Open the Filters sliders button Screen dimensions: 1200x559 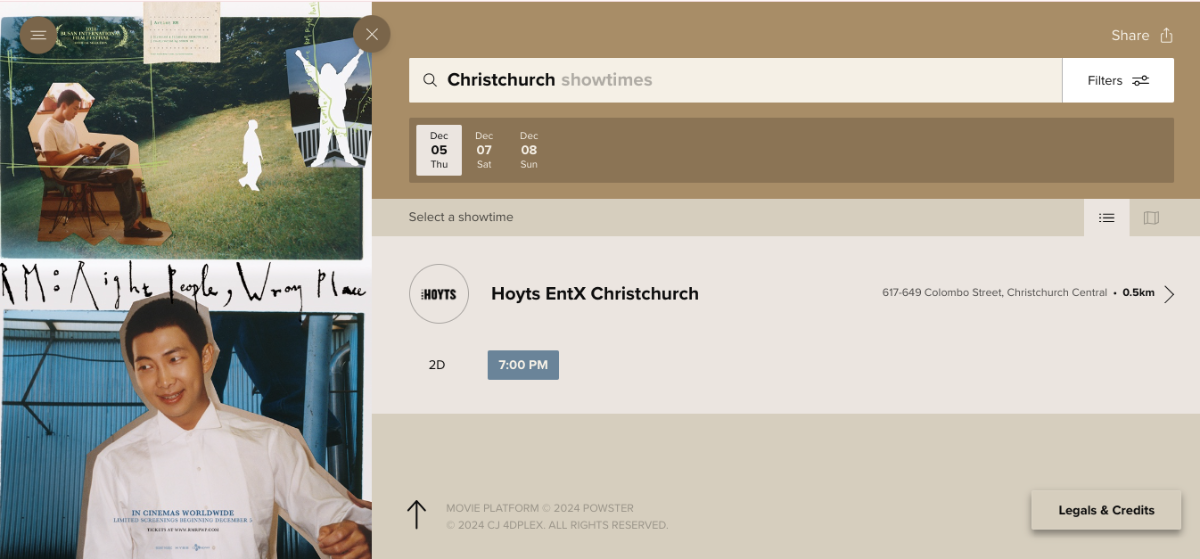pyautogui.click(x=1118, y=80)
